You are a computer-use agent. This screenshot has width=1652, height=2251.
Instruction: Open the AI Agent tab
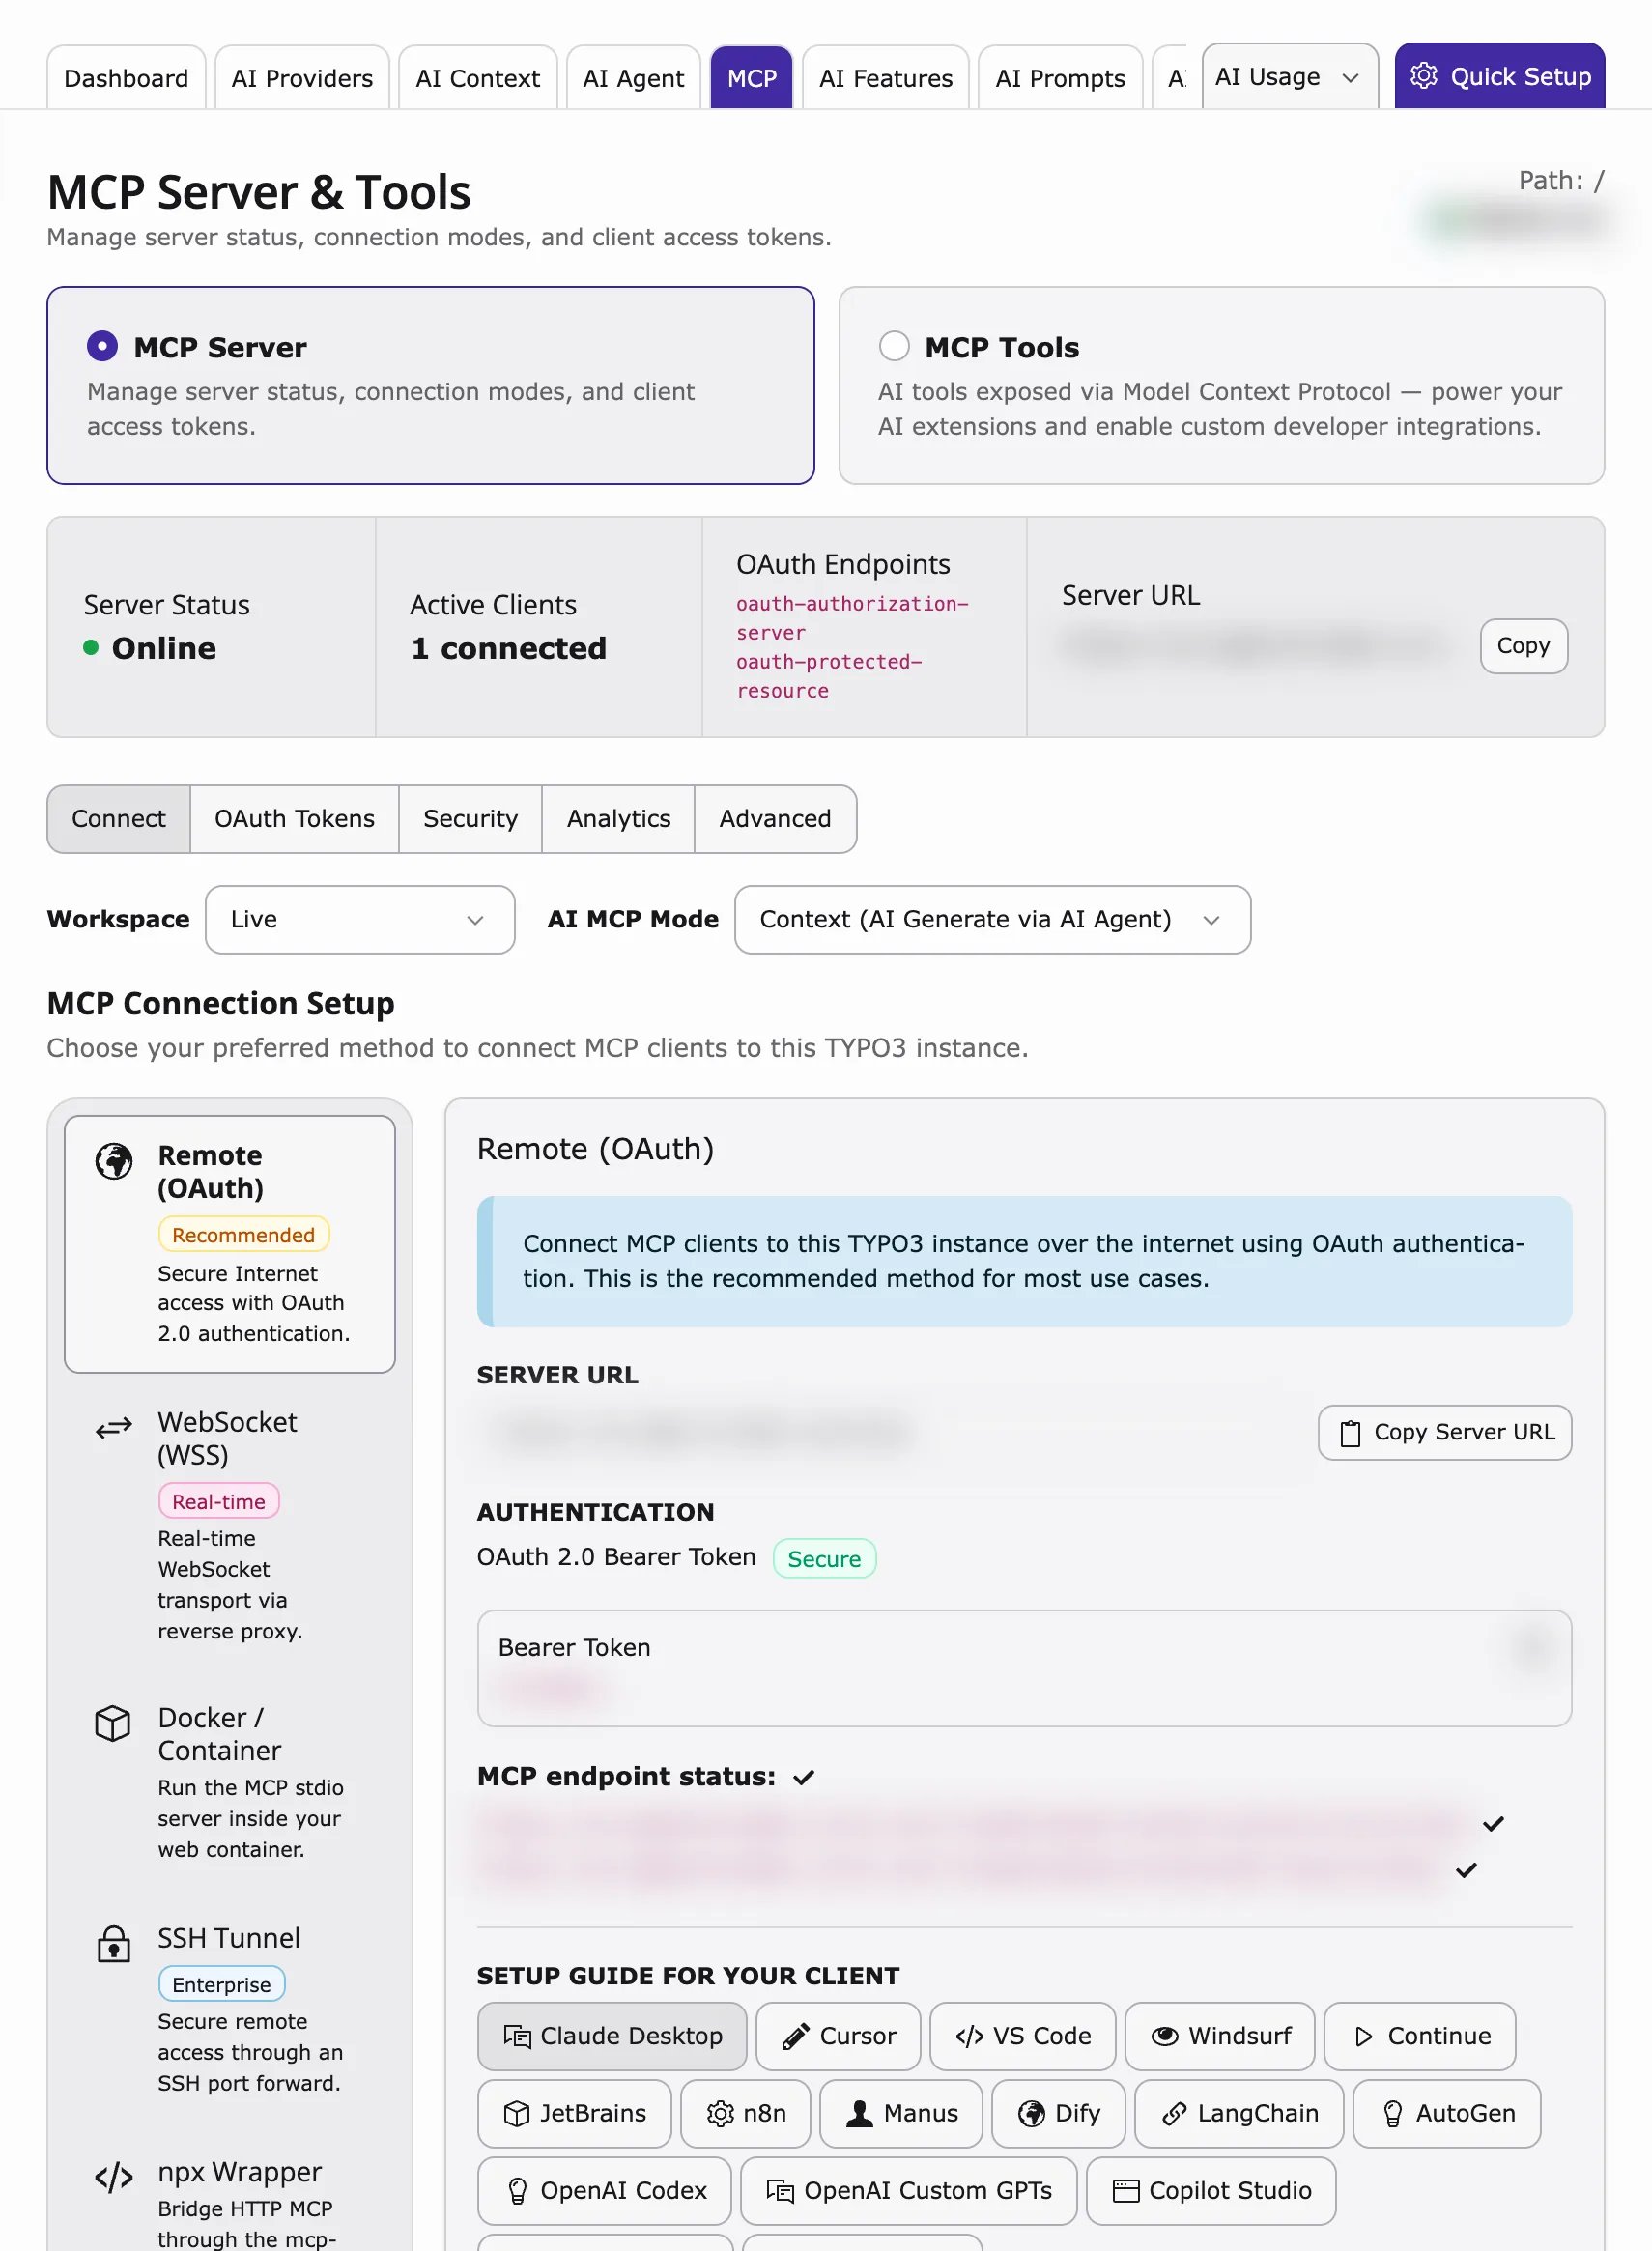tap(633, 78)
